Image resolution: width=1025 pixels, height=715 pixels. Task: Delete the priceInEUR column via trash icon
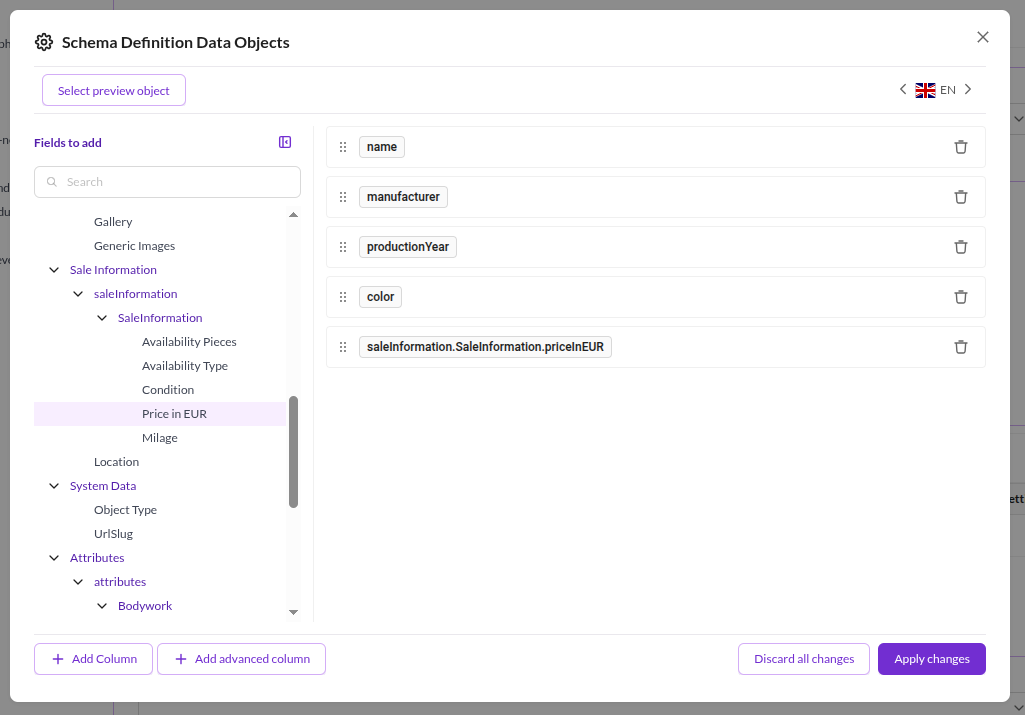pyautogui.click(x=960, y=347)
